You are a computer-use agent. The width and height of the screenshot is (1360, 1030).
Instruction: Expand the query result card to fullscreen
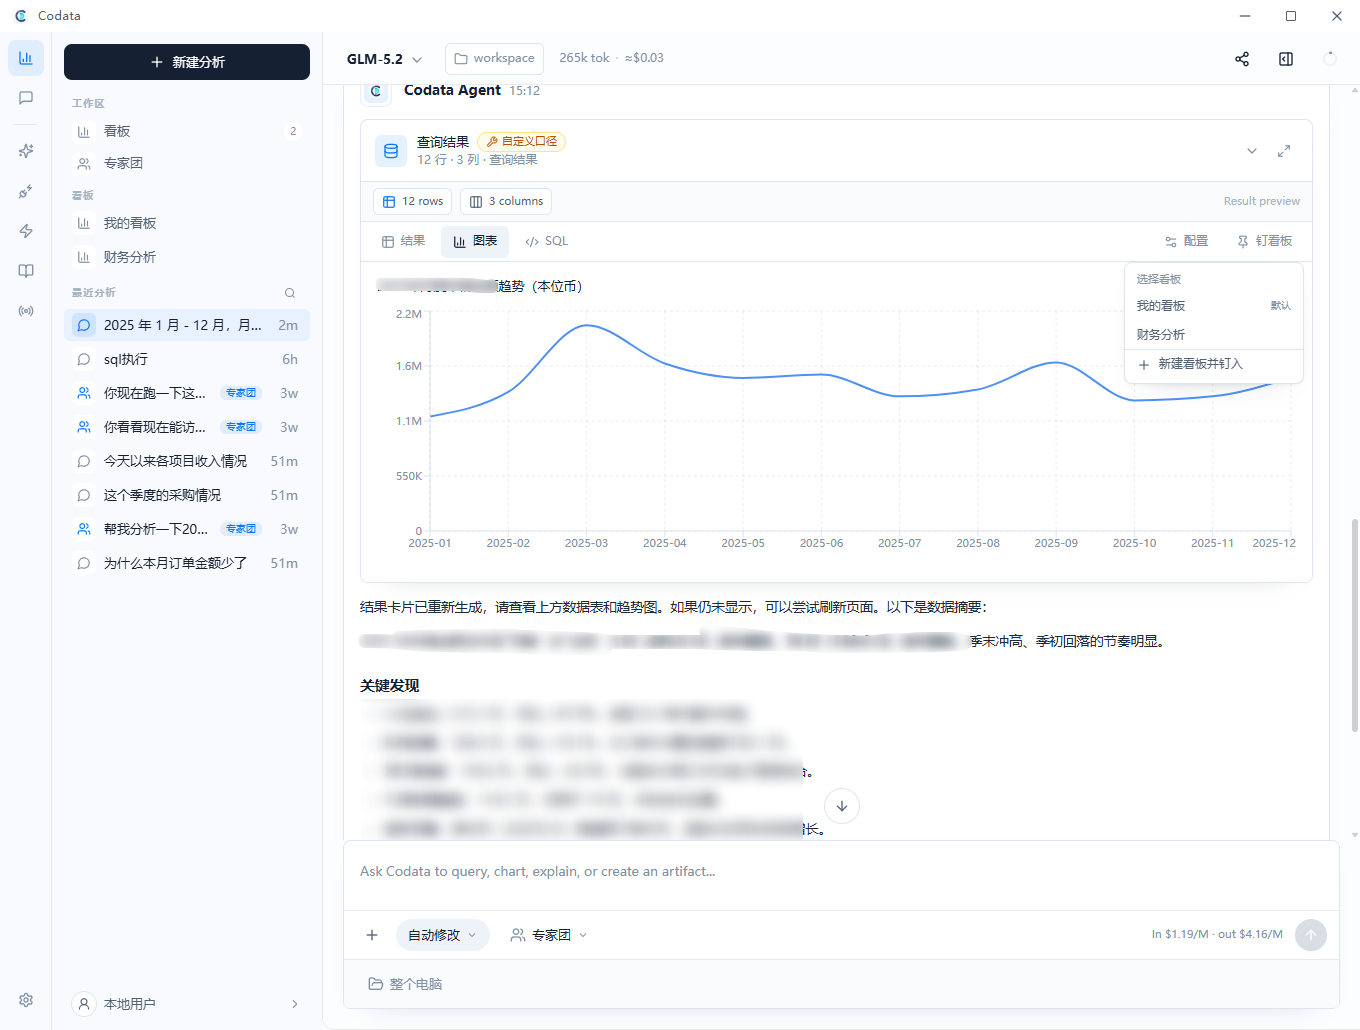coord(1284,151)
